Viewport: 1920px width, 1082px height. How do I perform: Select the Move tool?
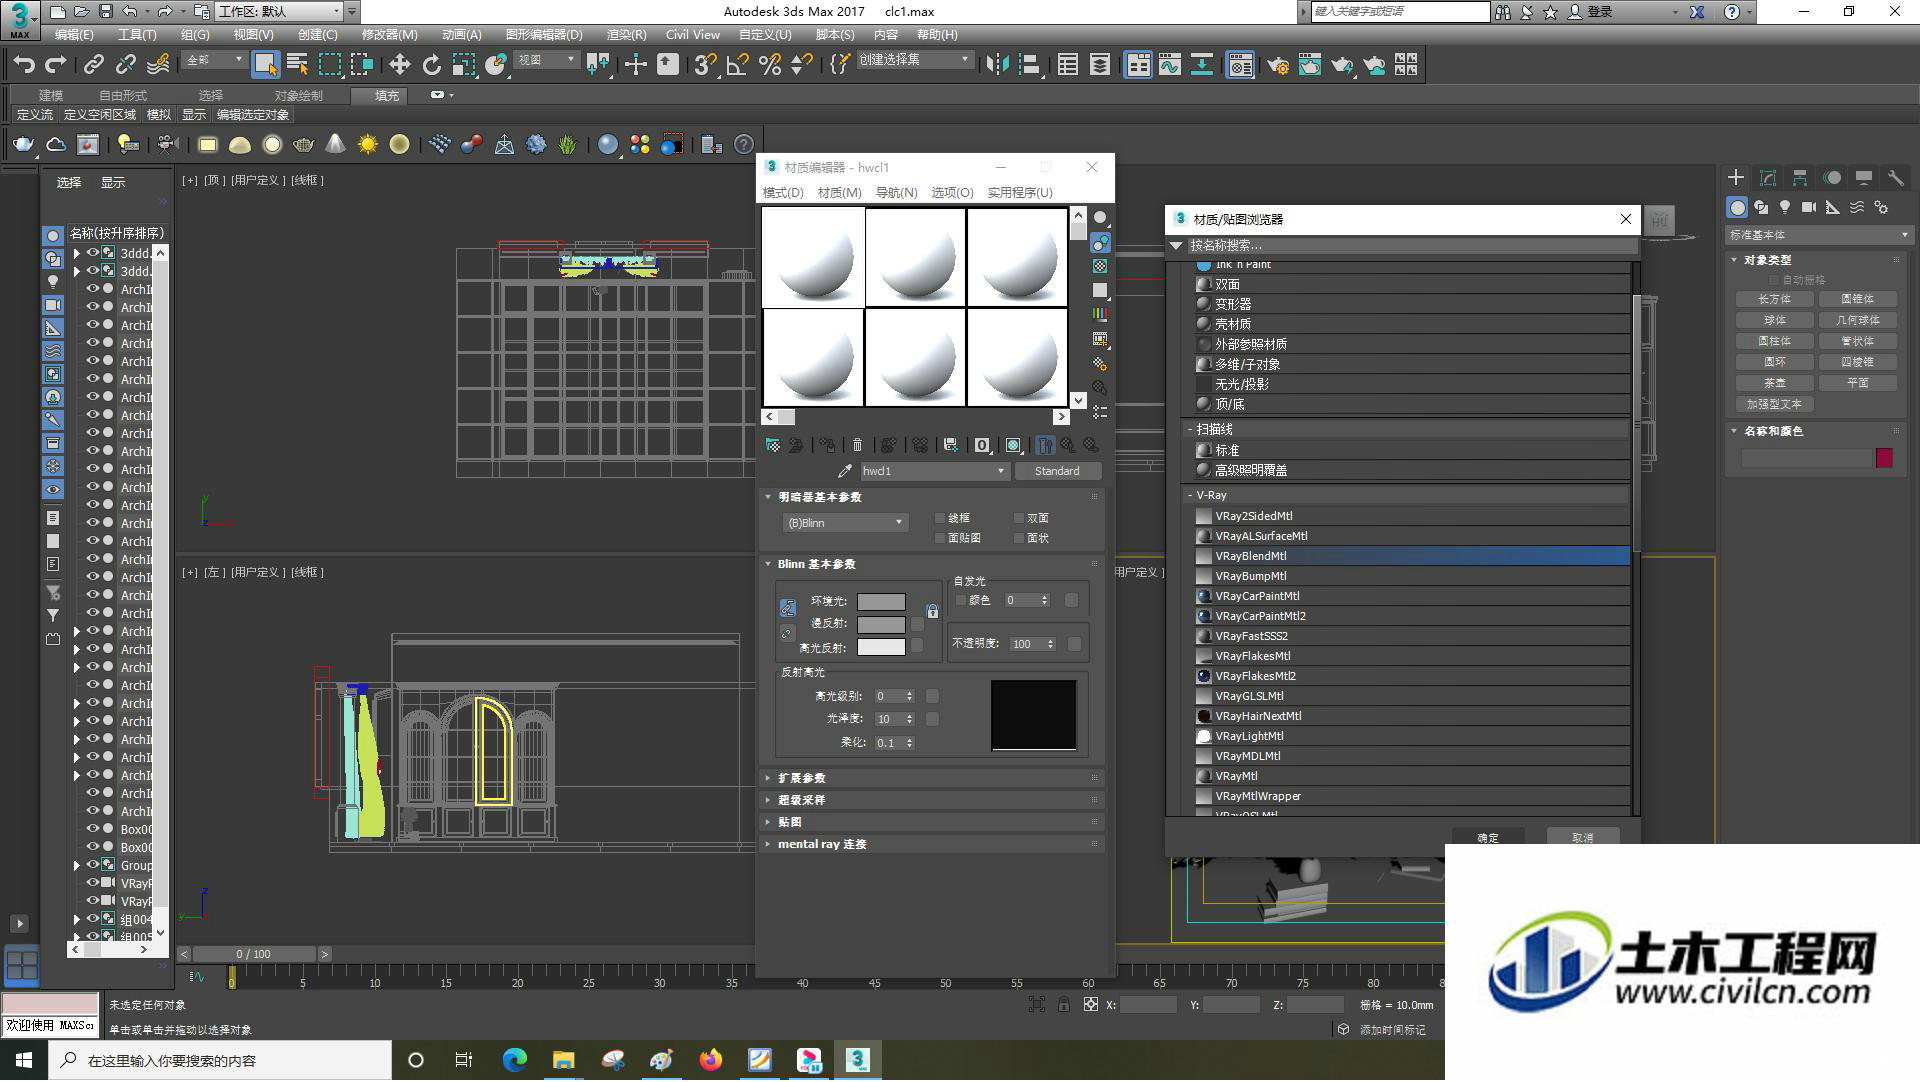click(x=399, y=66)
